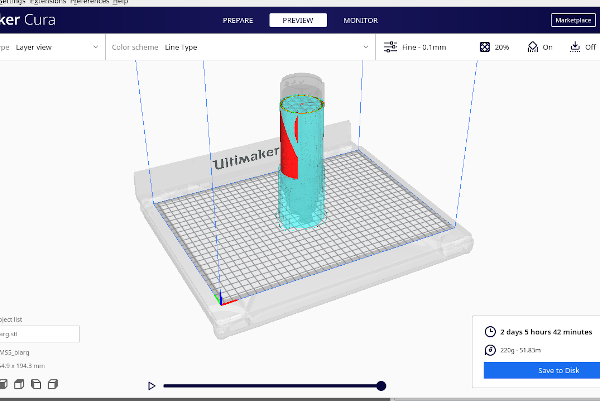This screenshot has width=600, height=401.
Task: Switch to the PREPARE stage tab
Action: 238,20
